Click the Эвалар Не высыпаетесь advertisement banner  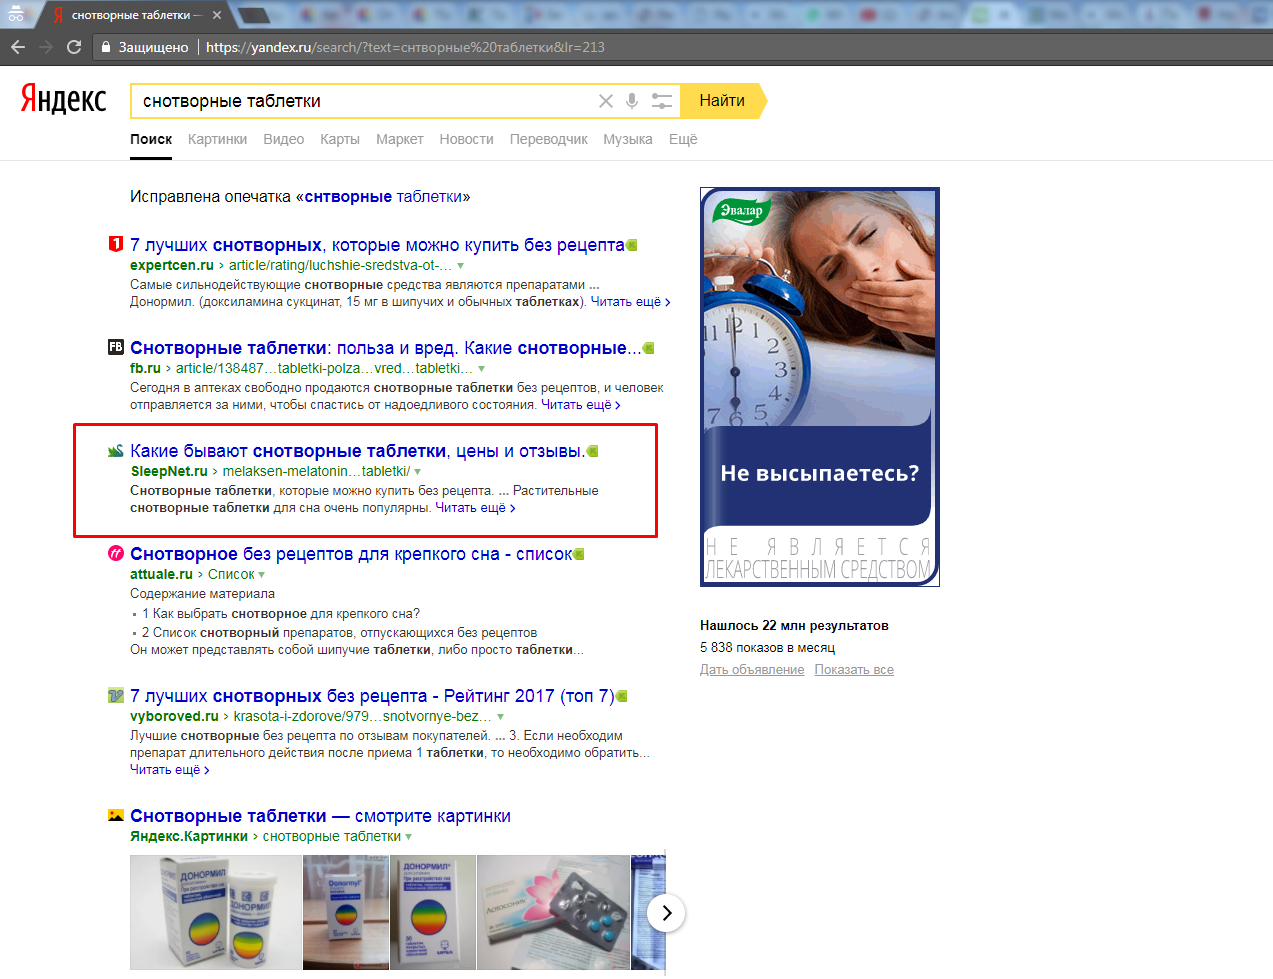click(820, 386)
